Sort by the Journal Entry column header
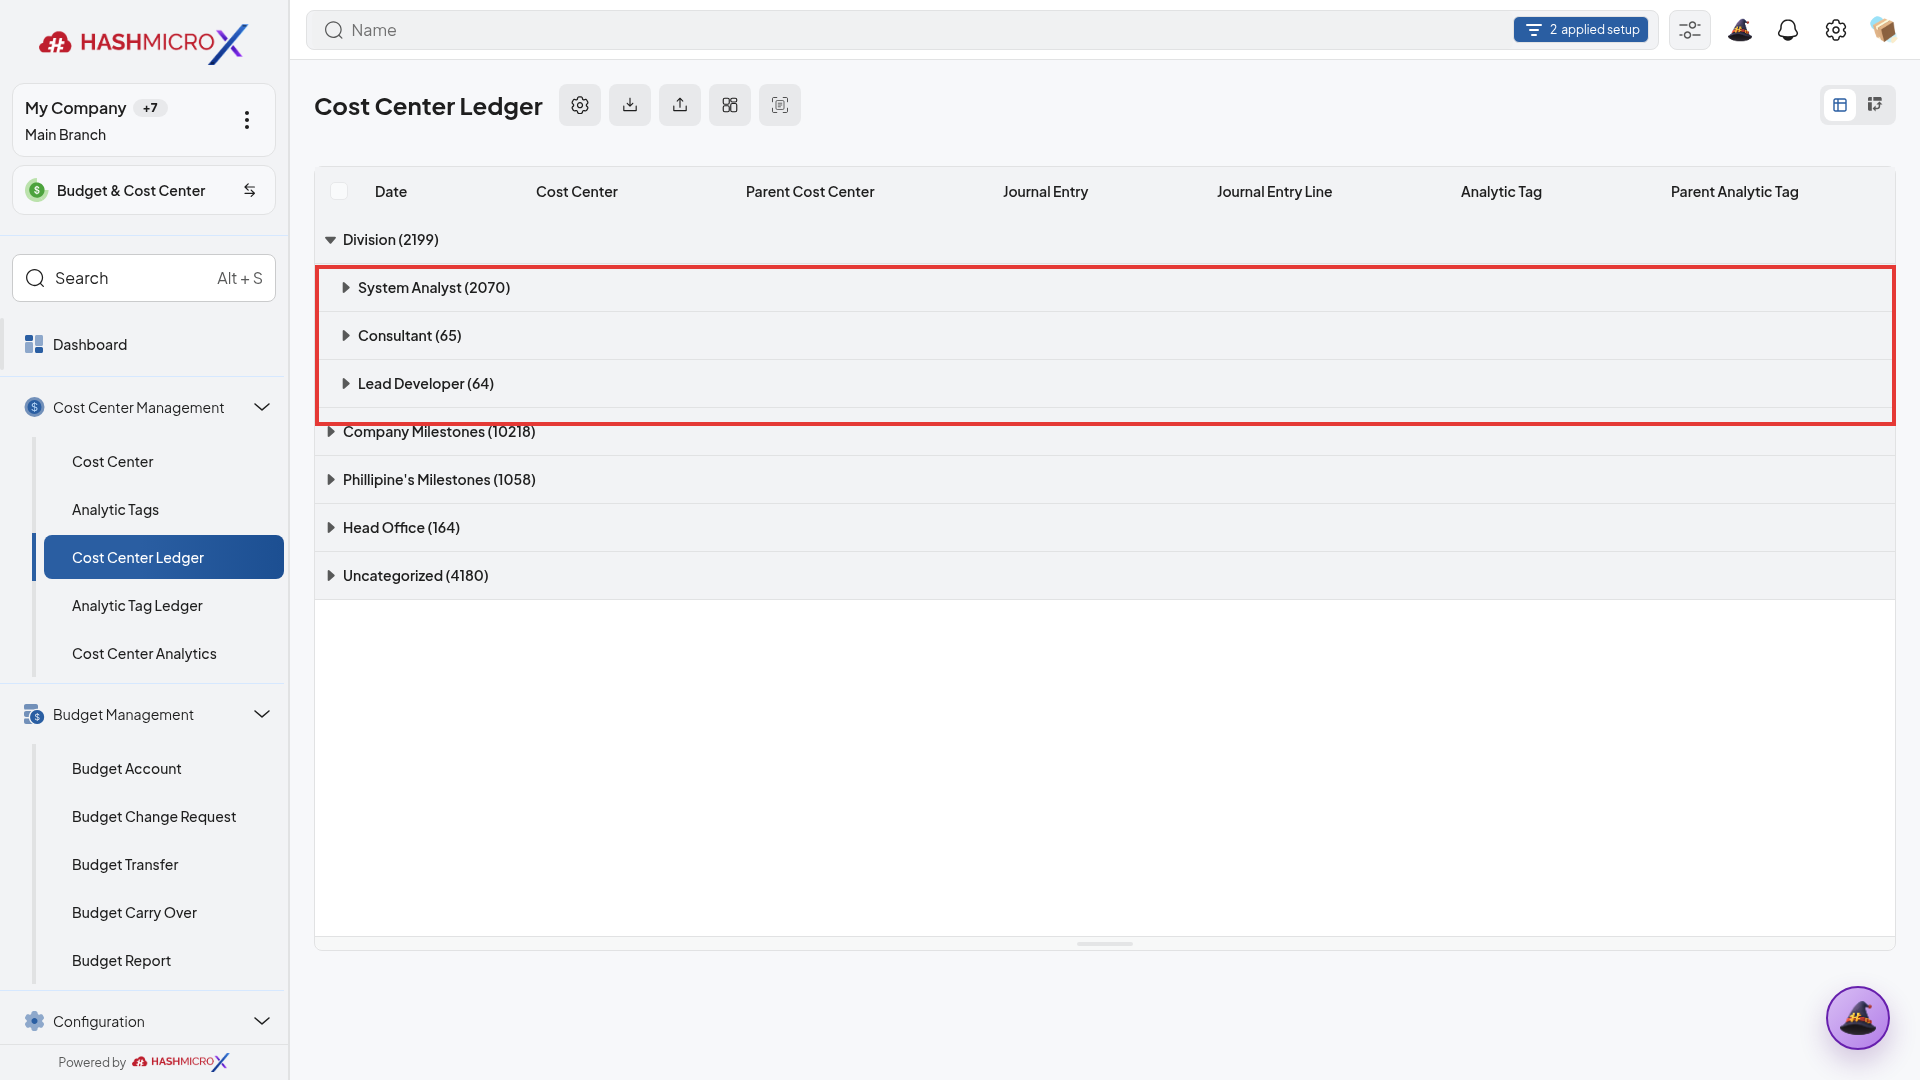 1045,192
